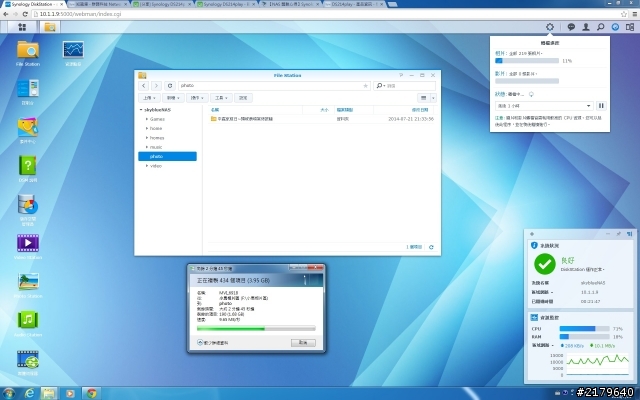Click the copy dialog green progress bar

tap(256, 328)
